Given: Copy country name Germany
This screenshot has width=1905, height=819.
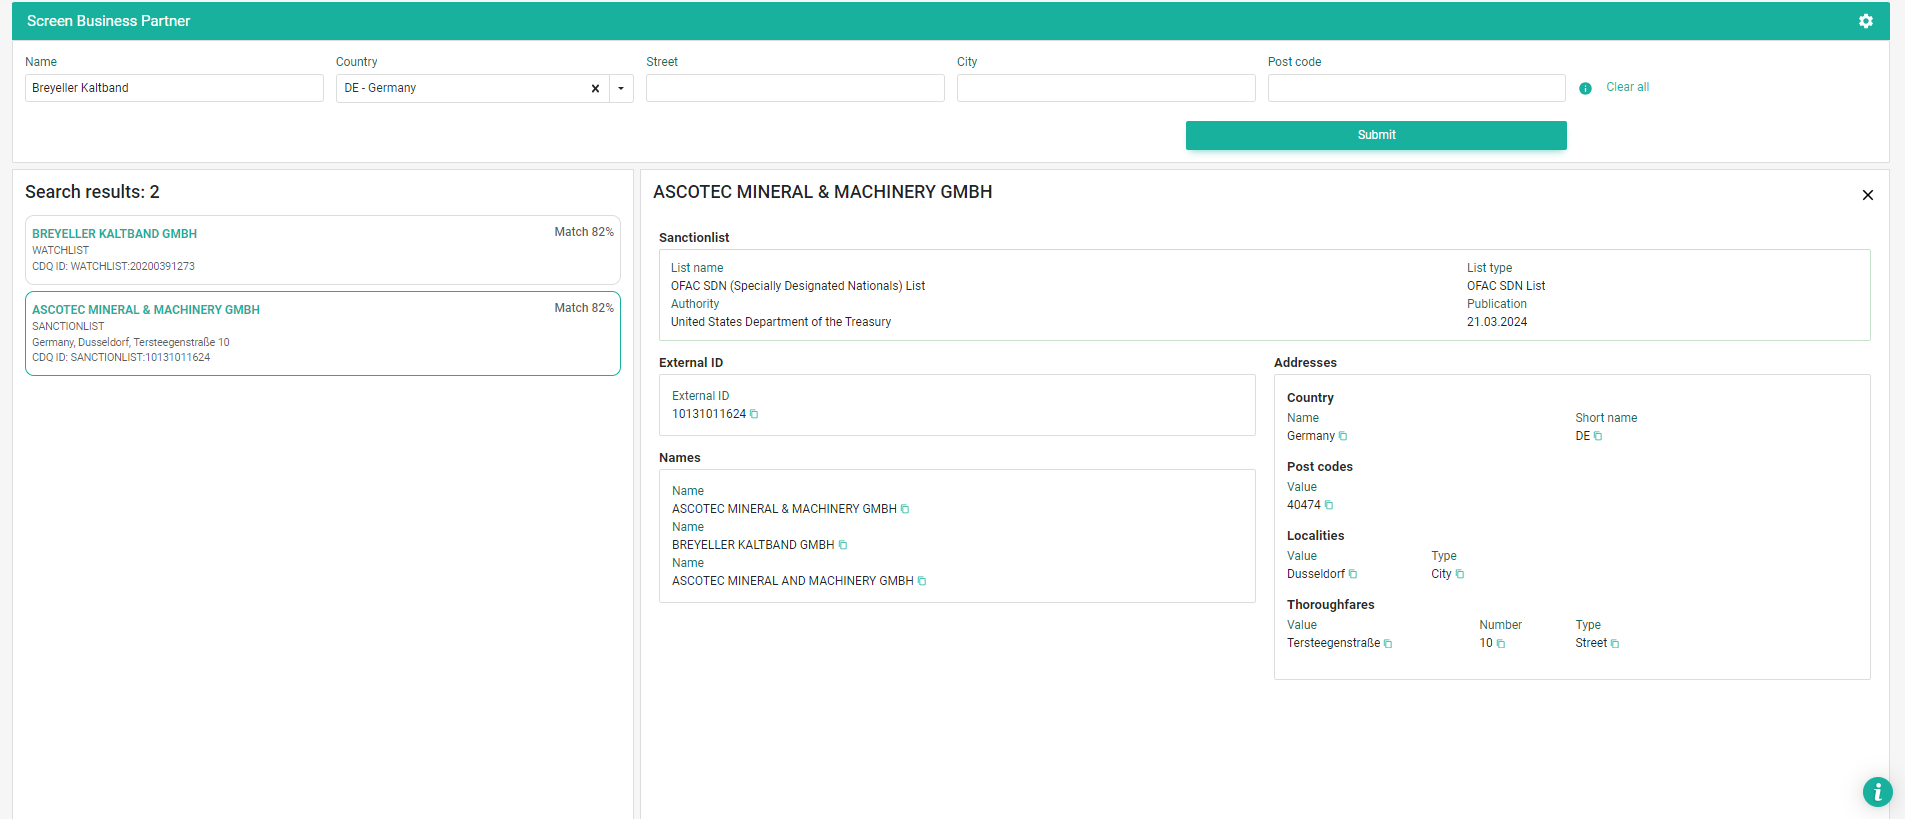Looking at the screenshot, I should (x=1343, y=436).
